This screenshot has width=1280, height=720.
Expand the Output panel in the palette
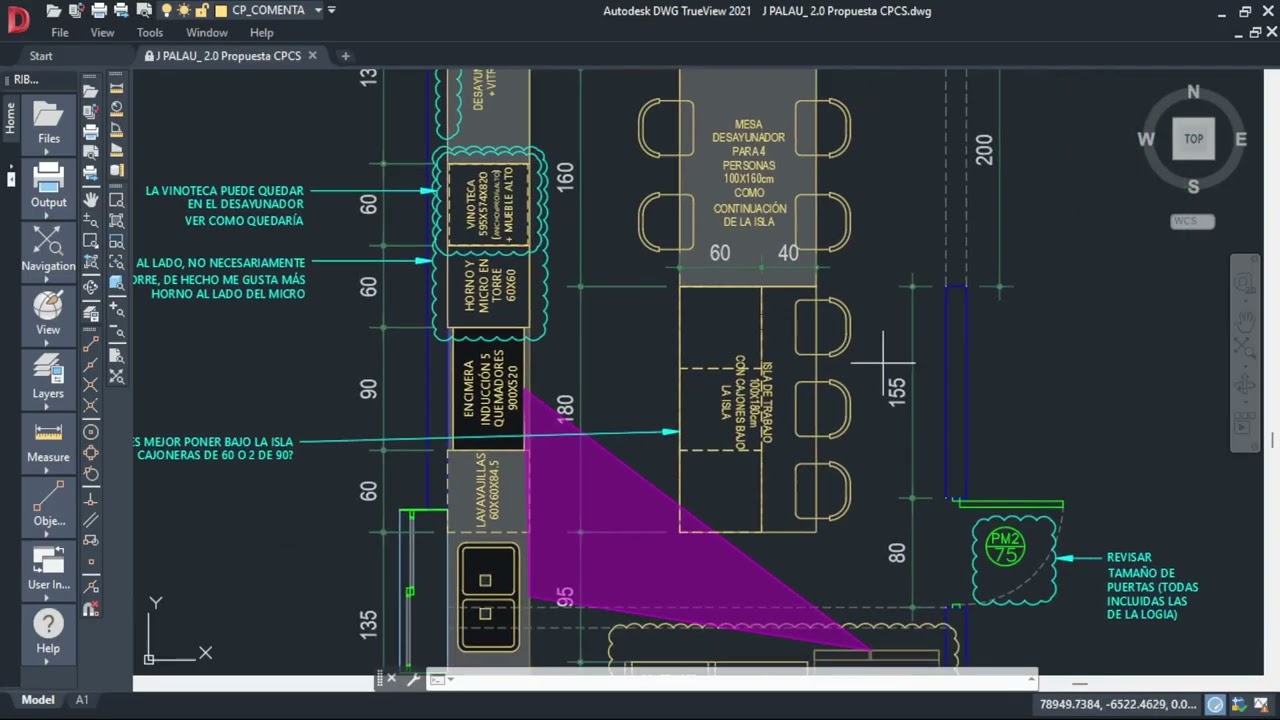point(48,186)
